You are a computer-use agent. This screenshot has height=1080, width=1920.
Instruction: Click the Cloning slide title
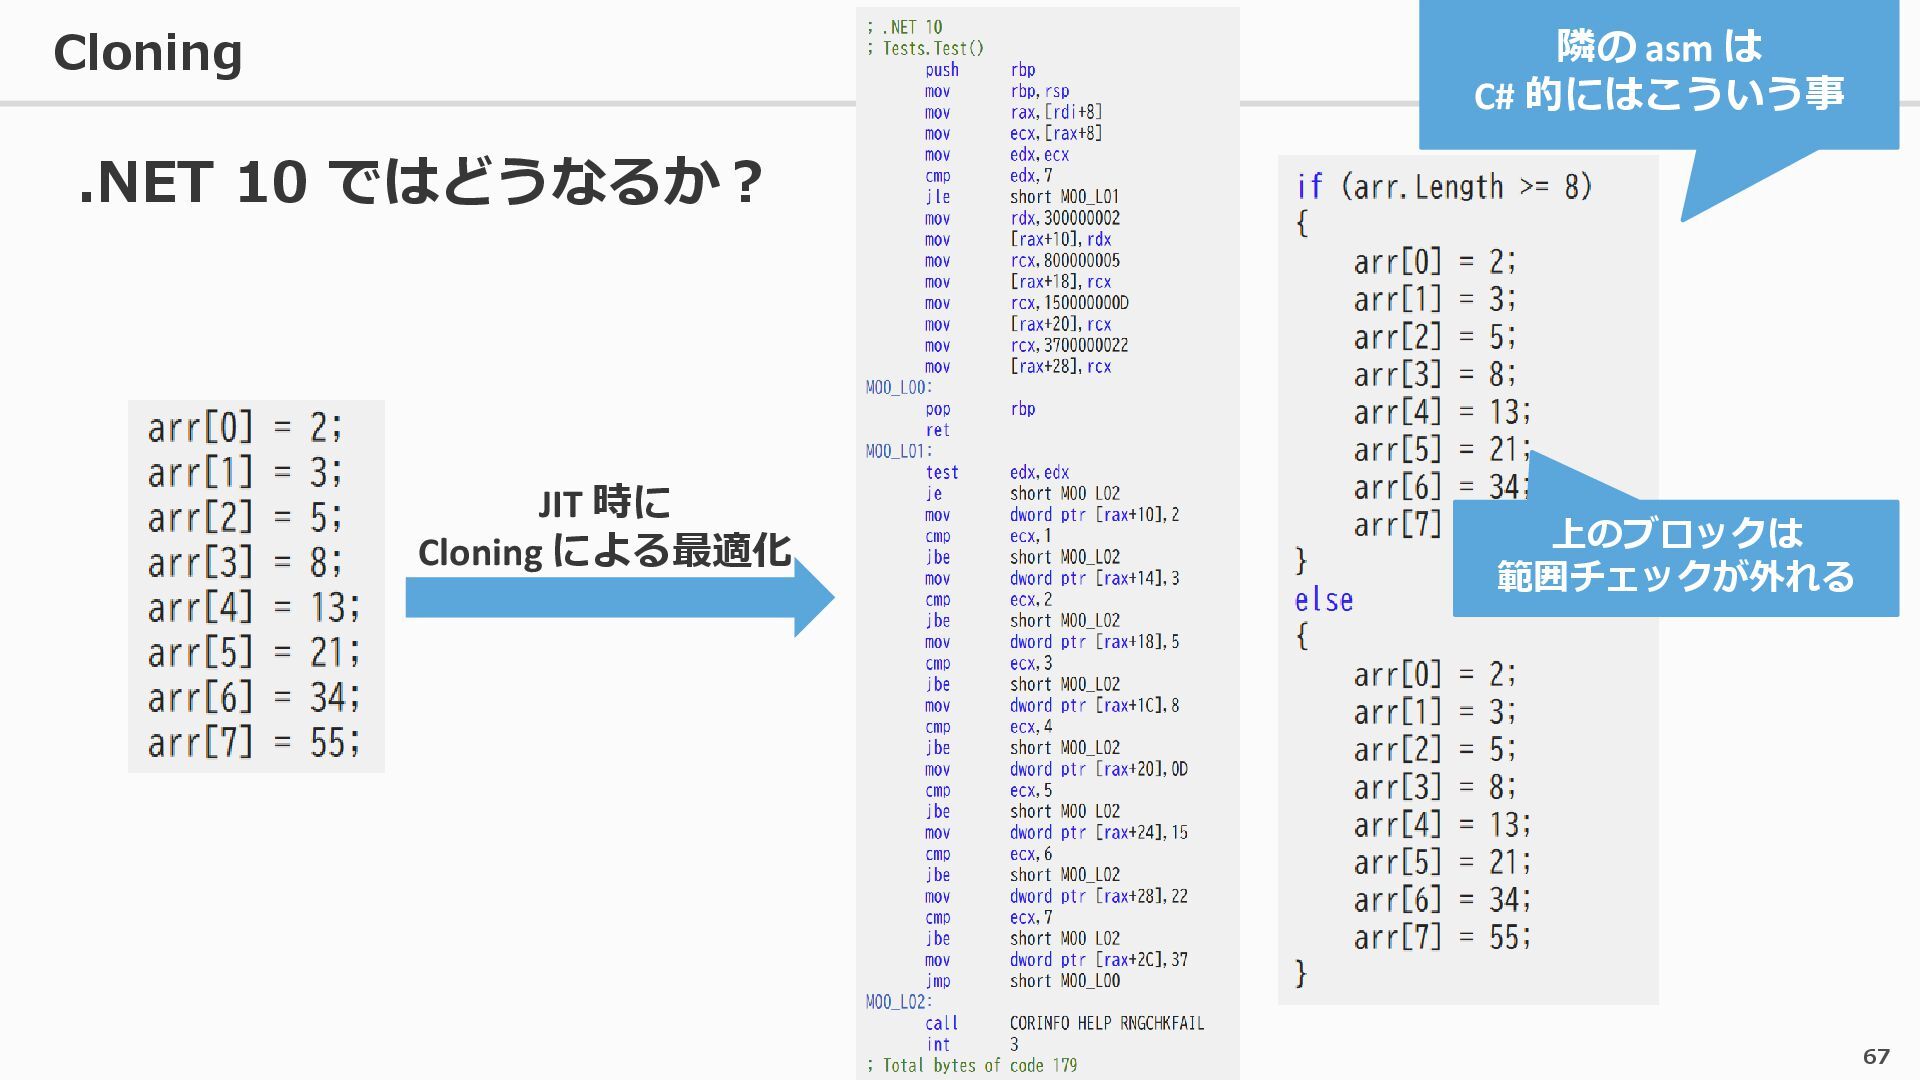click(x=147, y=52)
